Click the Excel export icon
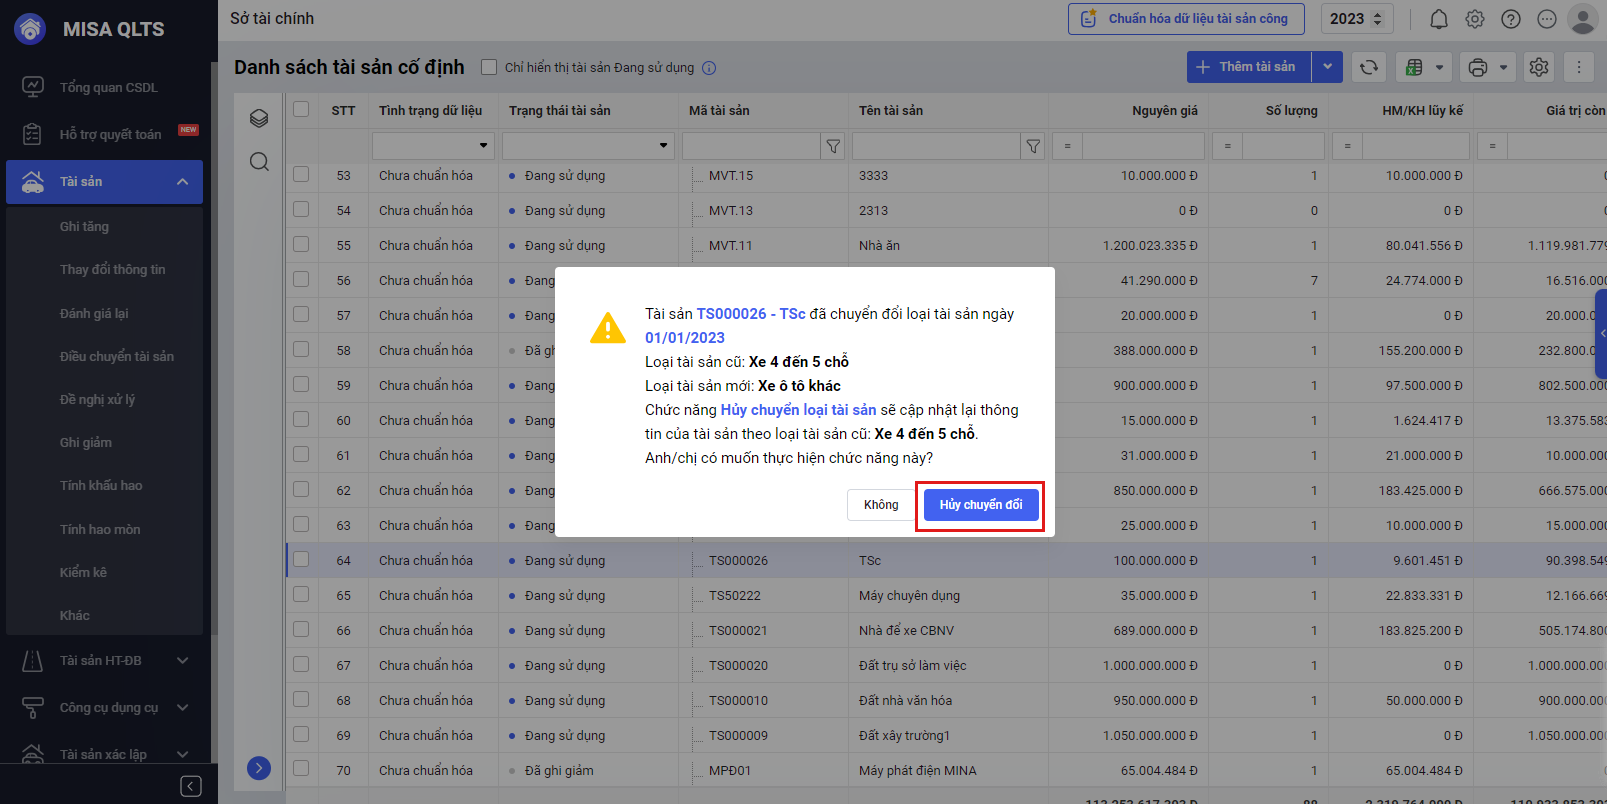1607x804 pixels. tap(1414, 67)
